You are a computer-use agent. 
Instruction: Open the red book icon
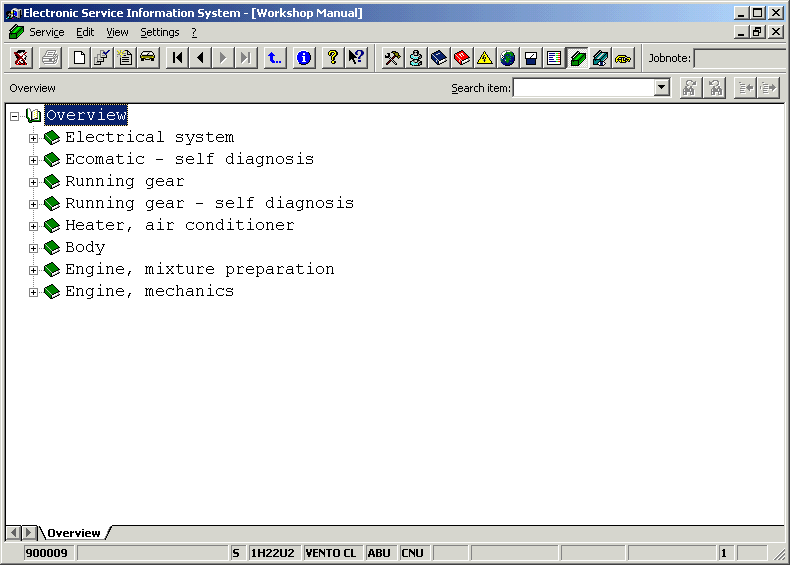pyautogui.click(x=462, y=58)
